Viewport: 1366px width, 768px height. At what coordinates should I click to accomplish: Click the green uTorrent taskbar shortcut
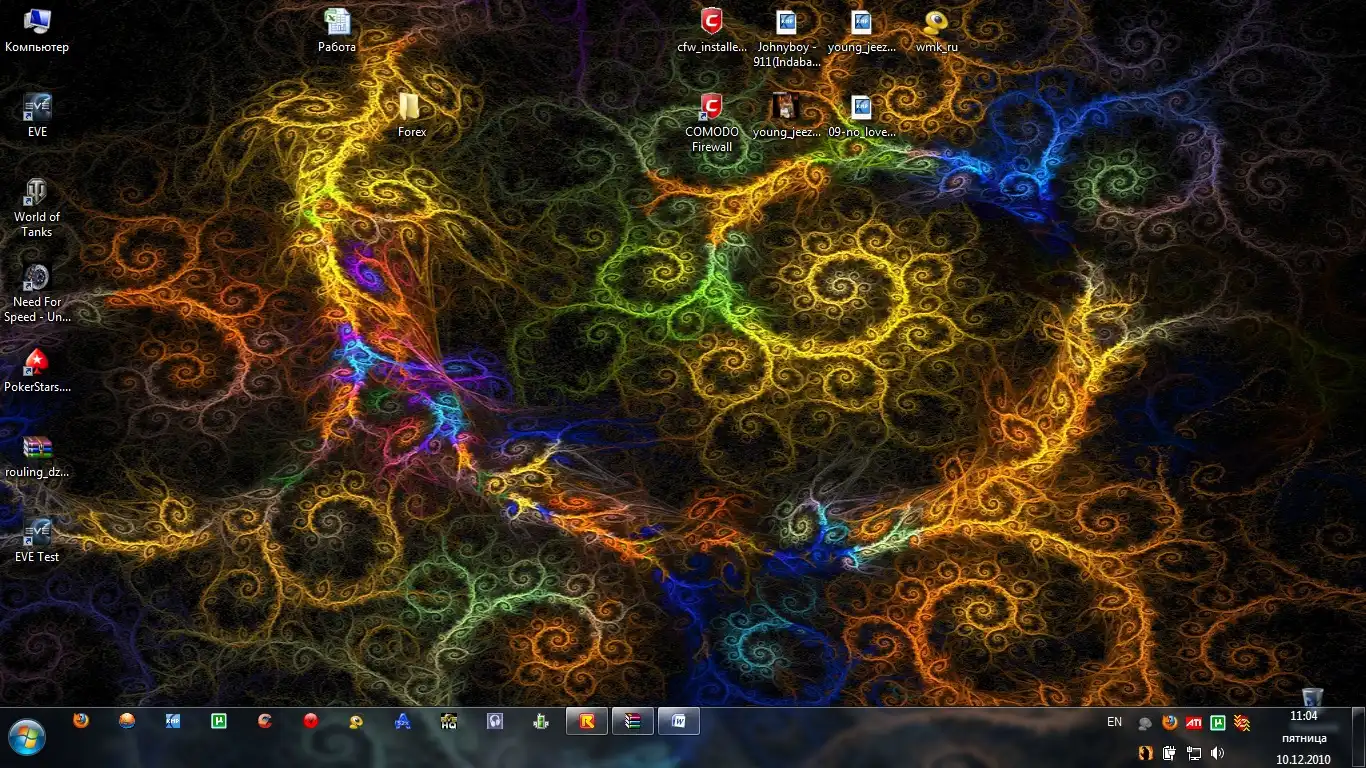[x=219, y=720]
